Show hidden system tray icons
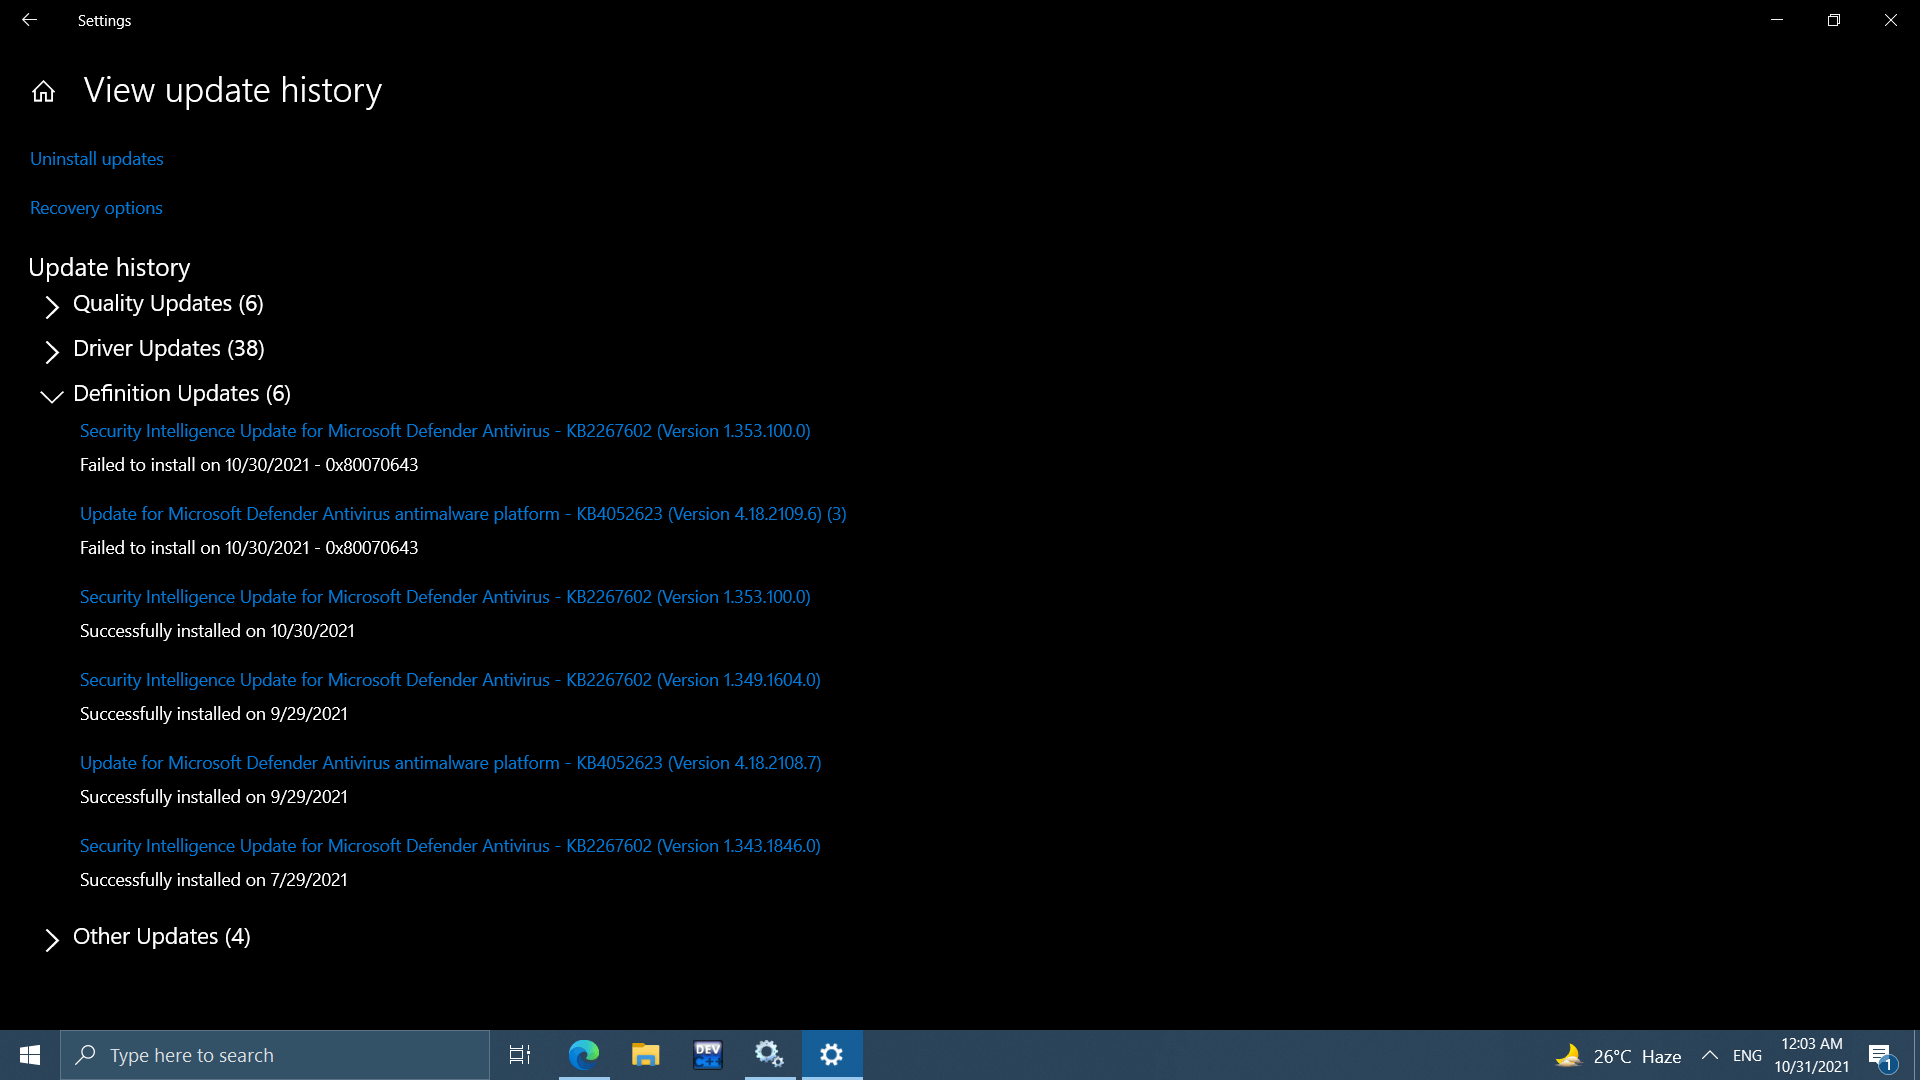The image size is (1920, 1080). click(x=1709, y=1056)
